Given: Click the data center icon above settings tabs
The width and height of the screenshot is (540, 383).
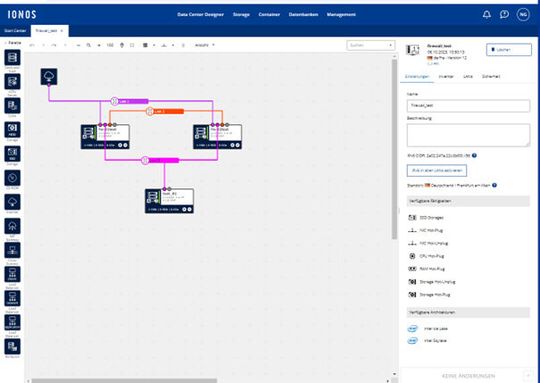Looking at the screenshot, I should [x=413, y=50].
